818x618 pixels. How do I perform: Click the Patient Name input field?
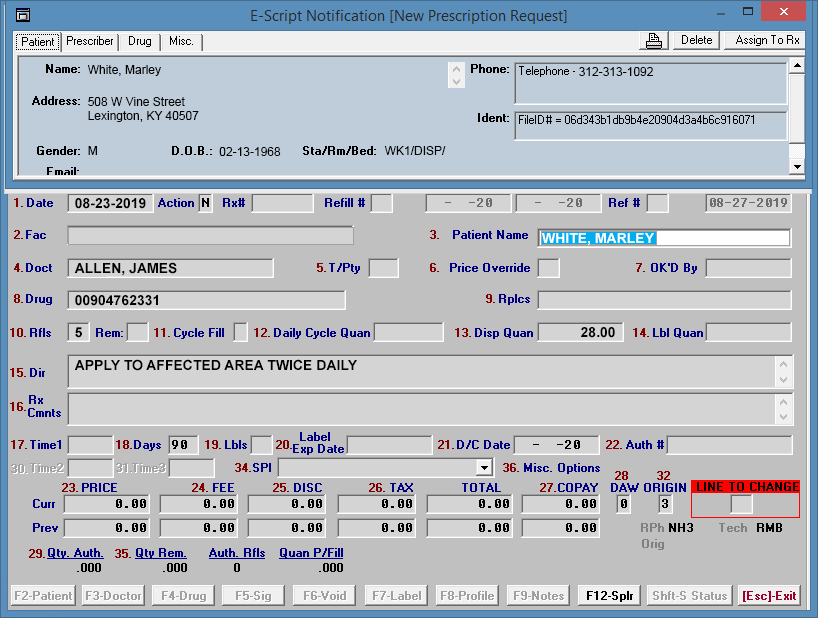tap(664, 238)
